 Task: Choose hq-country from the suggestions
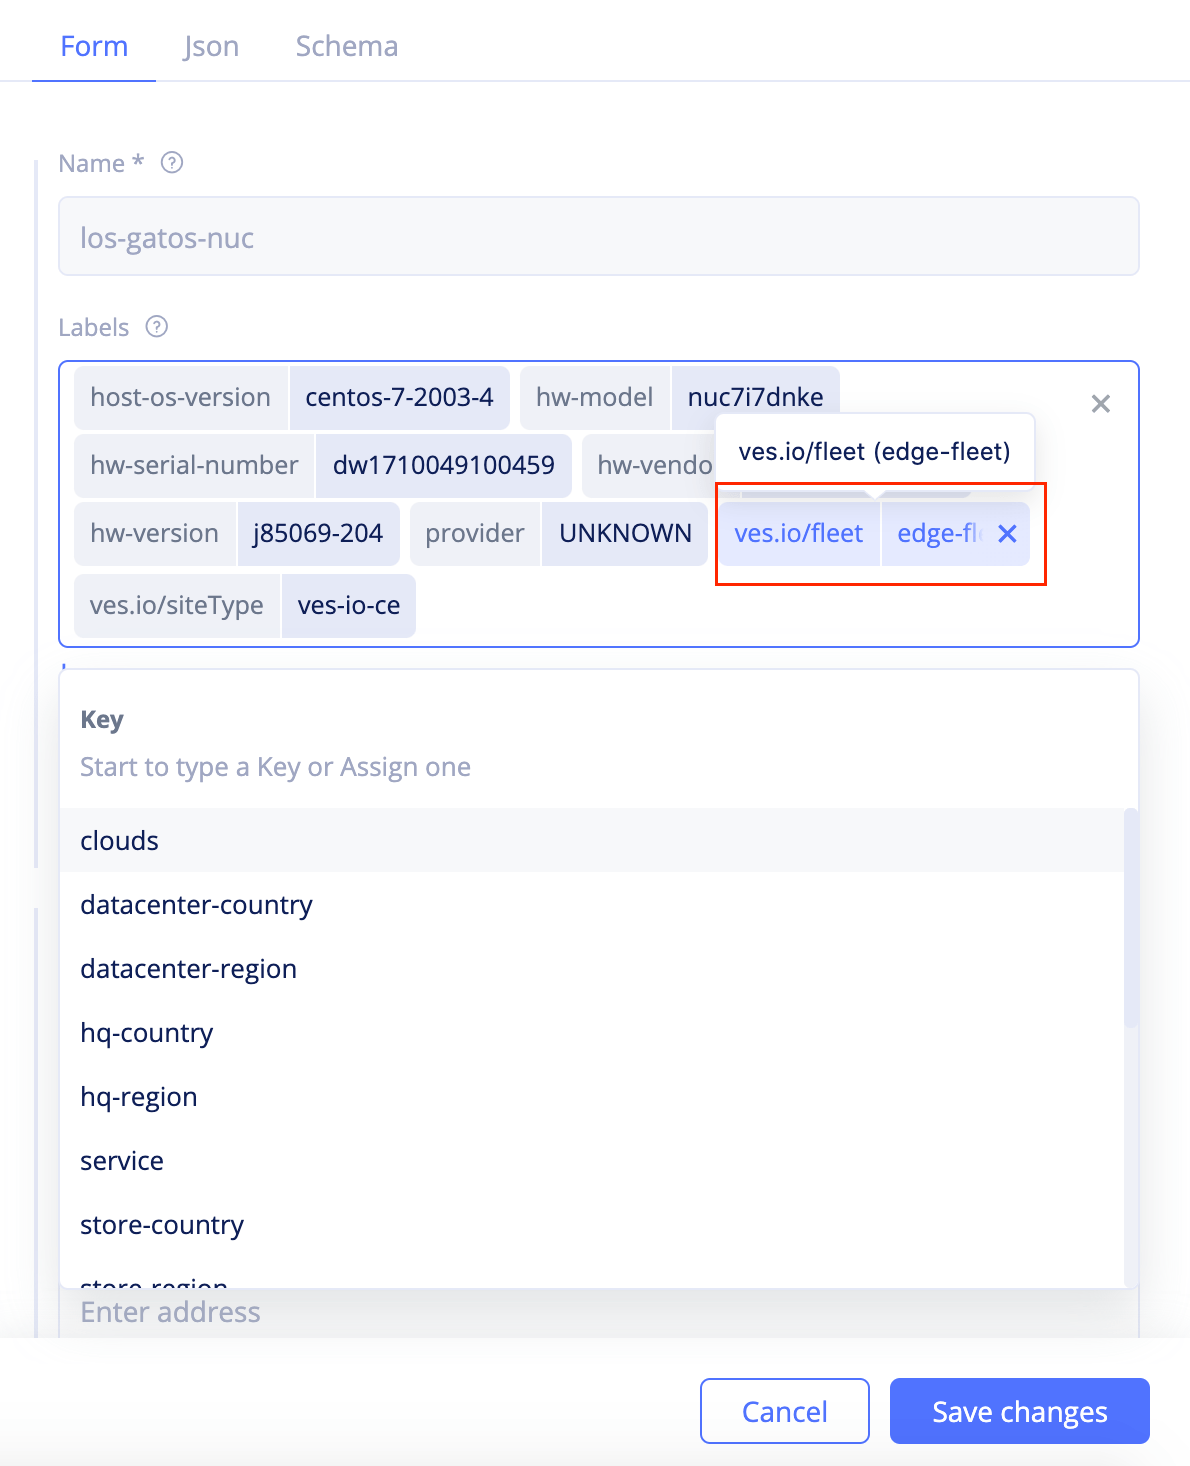coord(146,1033)
